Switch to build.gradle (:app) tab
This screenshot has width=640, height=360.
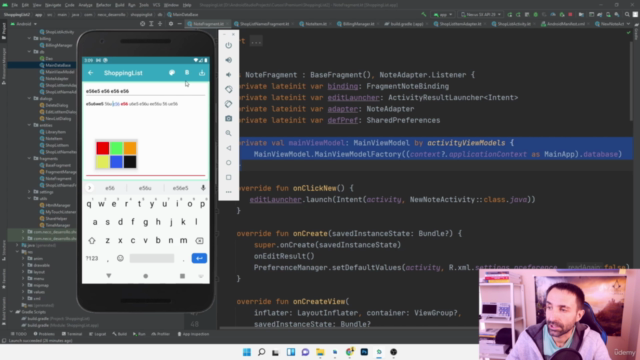coord(404,24)
